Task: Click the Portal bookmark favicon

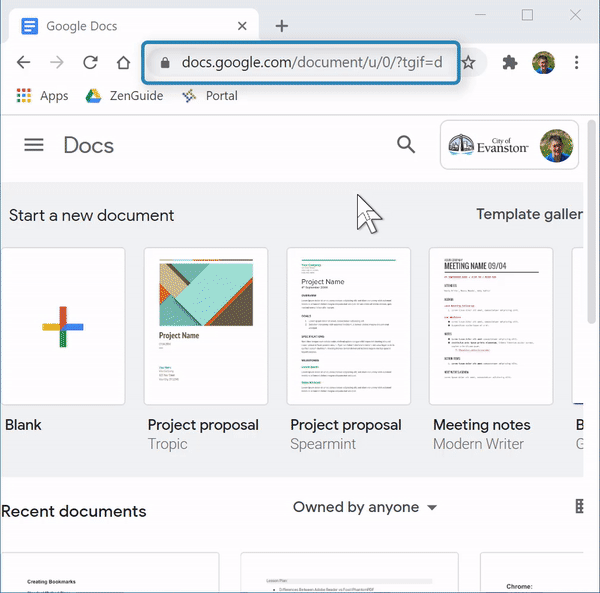Action: pos(189,96)
